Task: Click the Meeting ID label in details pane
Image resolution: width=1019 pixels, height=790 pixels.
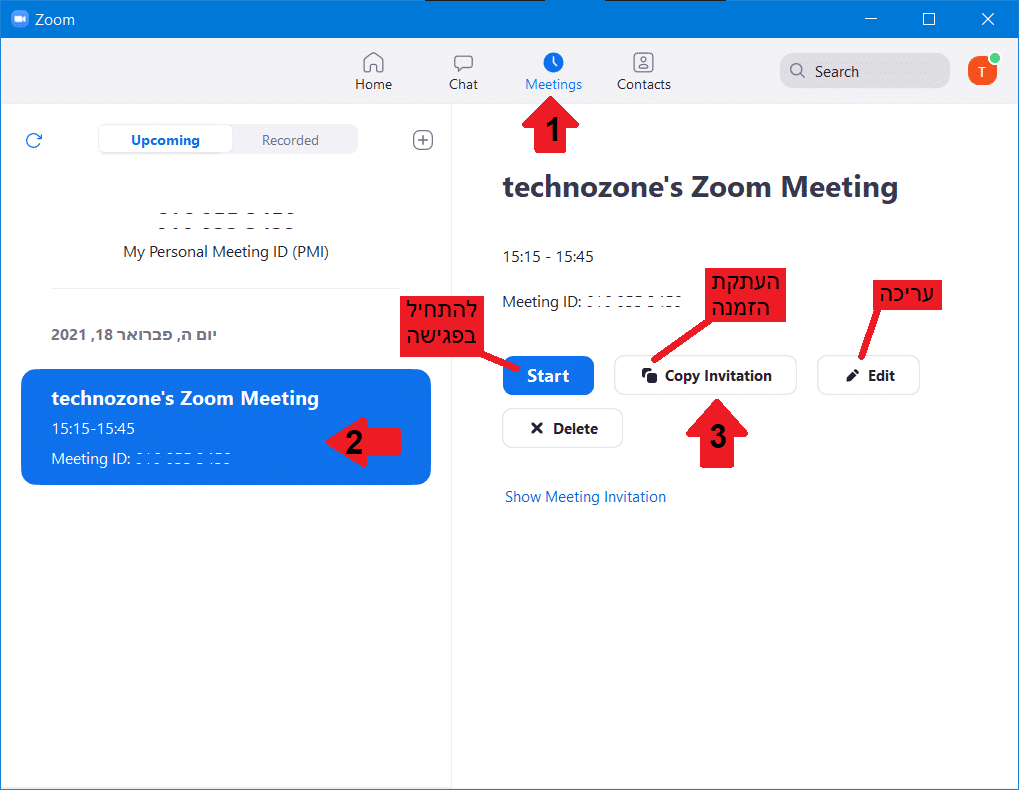Action: click(541, 302)
